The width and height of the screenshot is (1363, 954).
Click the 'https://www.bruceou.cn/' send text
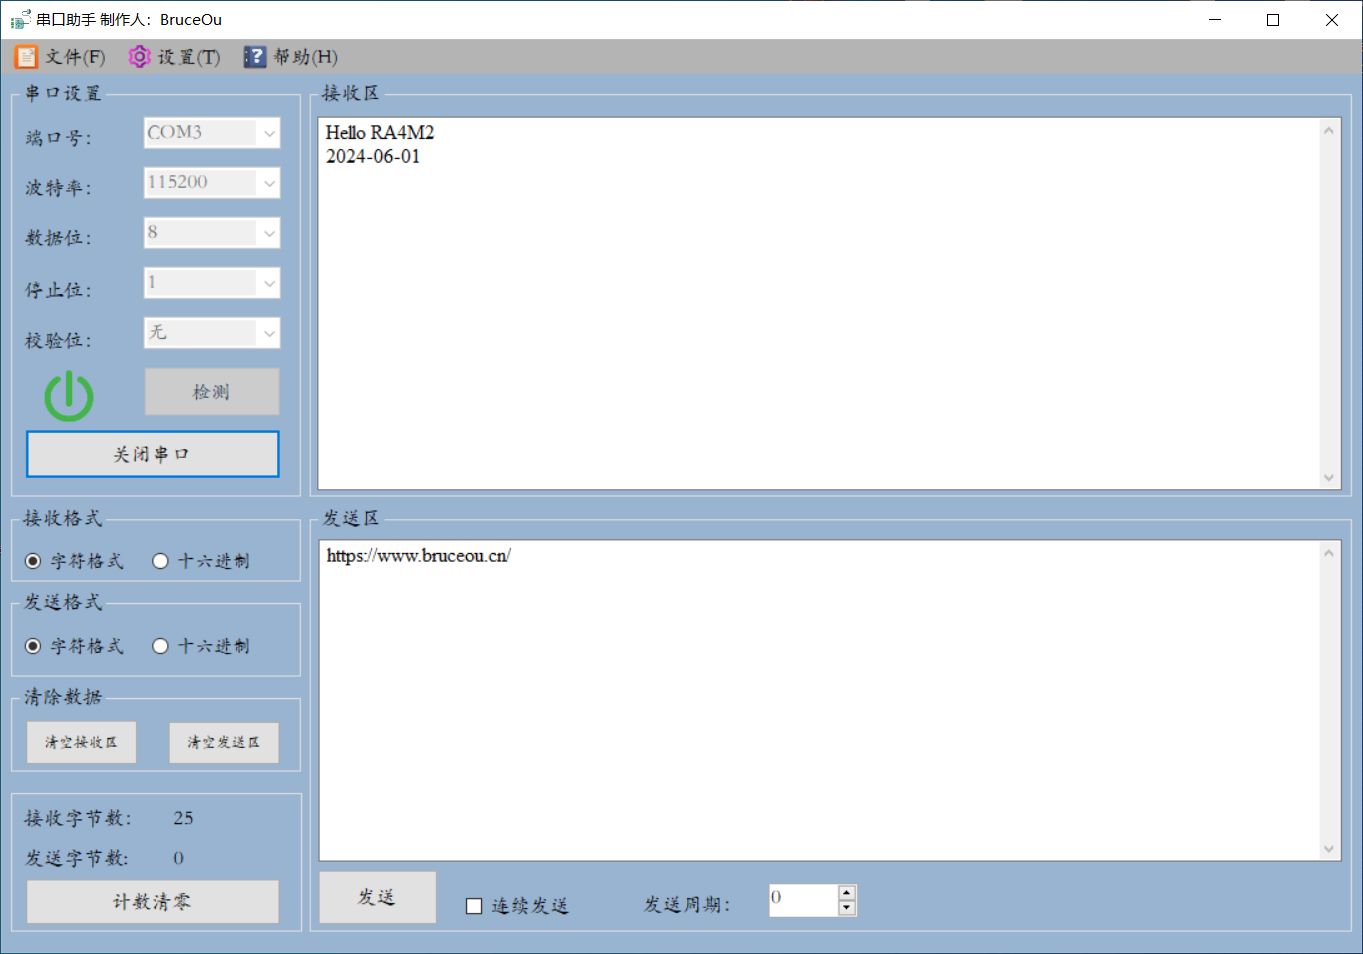(x=418, y=556)
